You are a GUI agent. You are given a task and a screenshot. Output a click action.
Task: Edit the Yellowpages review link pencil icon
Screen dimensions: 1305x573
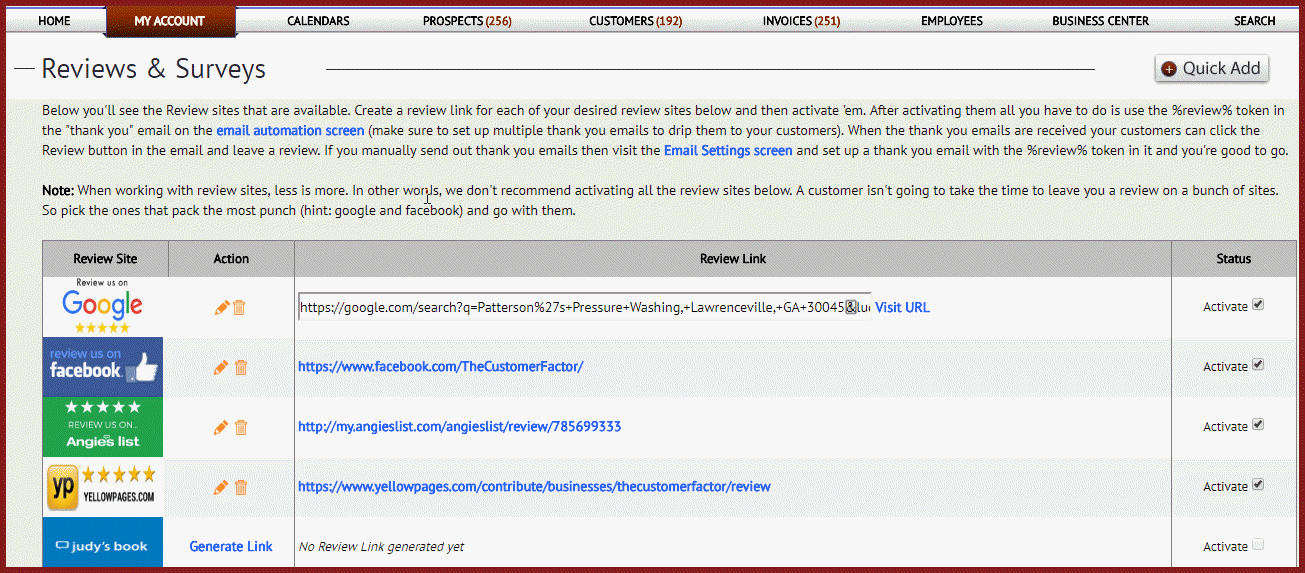tap(222, 488)
